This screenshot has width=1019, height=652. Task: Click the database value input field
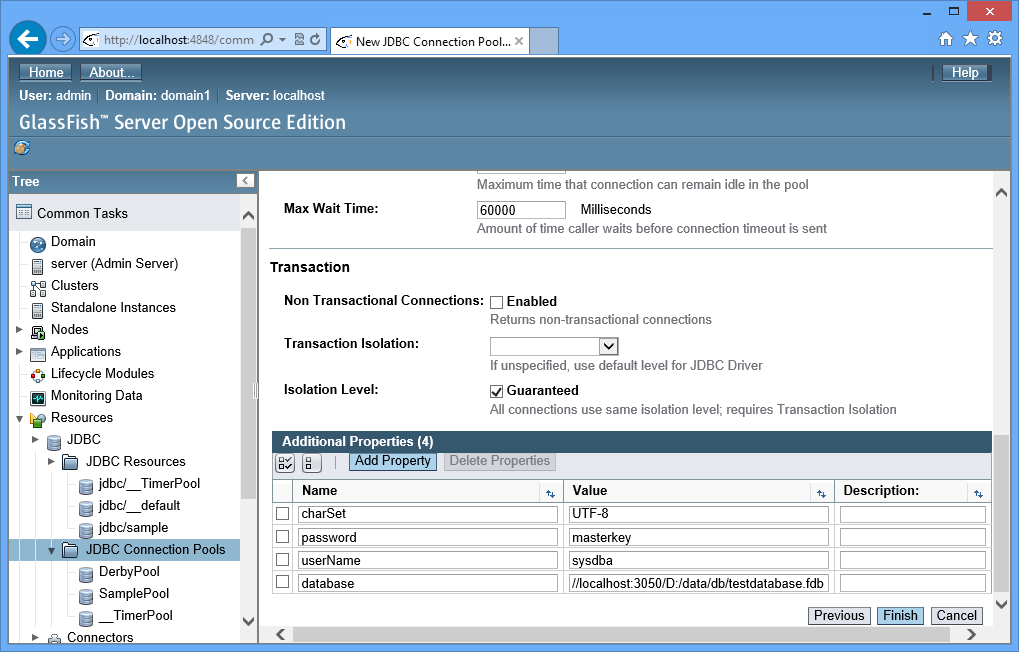tap(699, 583)
